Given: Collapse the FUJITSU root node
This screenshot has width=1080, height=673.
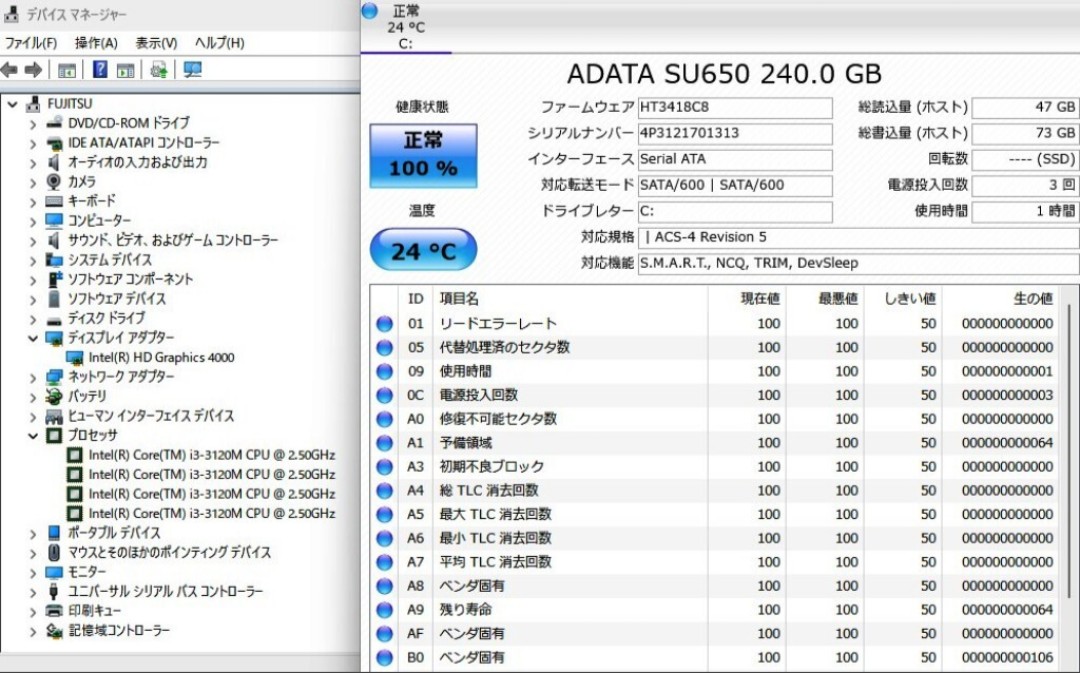Looking at the screenshot, I should [12, 104].
